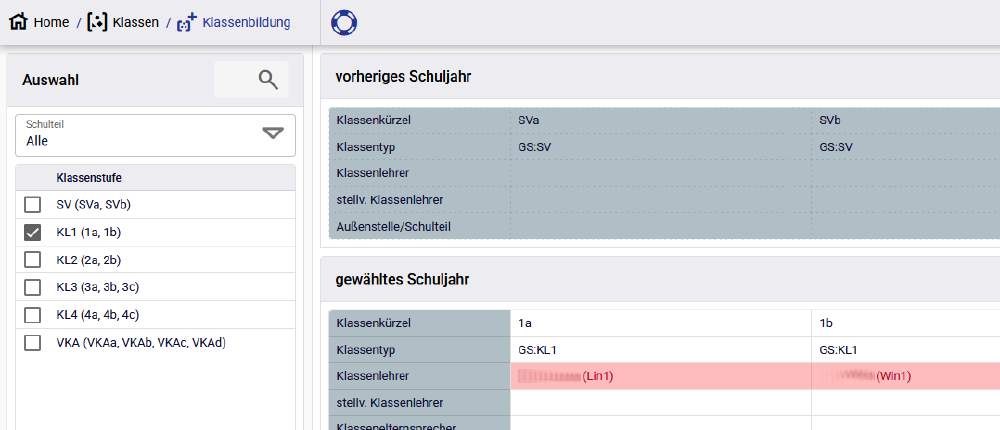
Task: Go to Home breadcrumb link
Action: (x=51, y=22)
